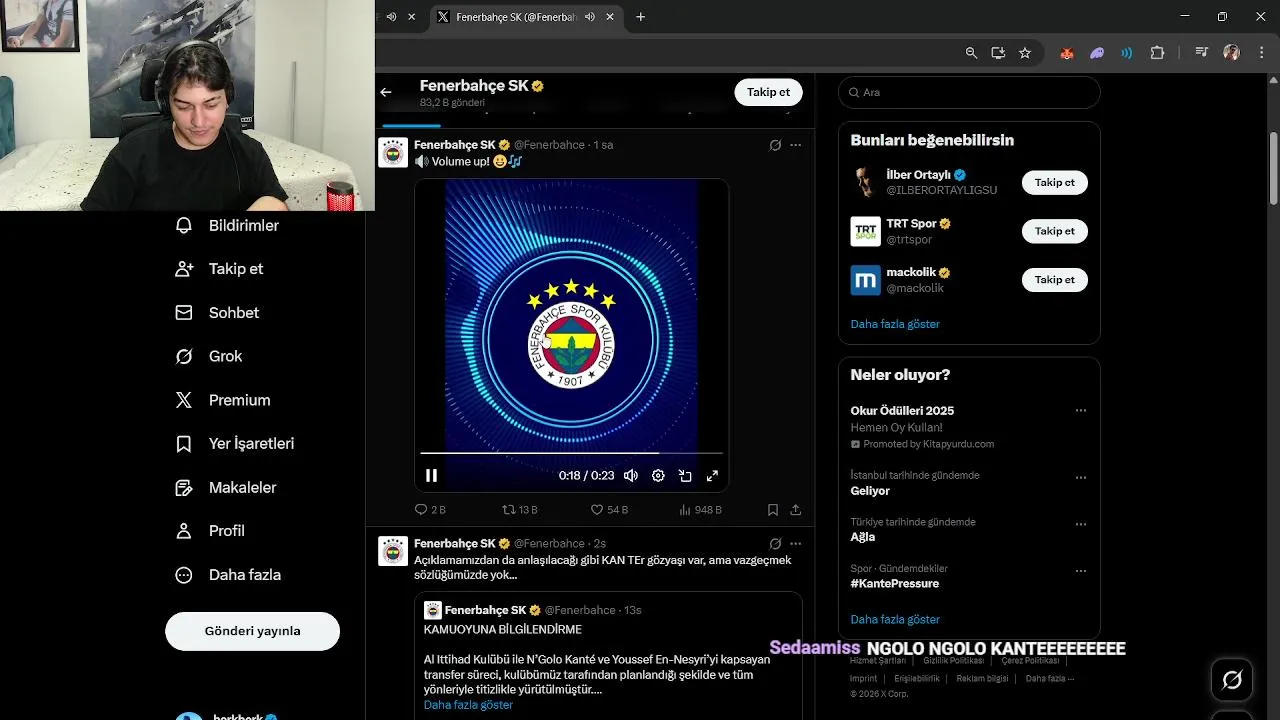Viewport: 1280px width, 720px height.
Task: Click the Grok icon on KAN TEr post
Action: tap(775, 544)
